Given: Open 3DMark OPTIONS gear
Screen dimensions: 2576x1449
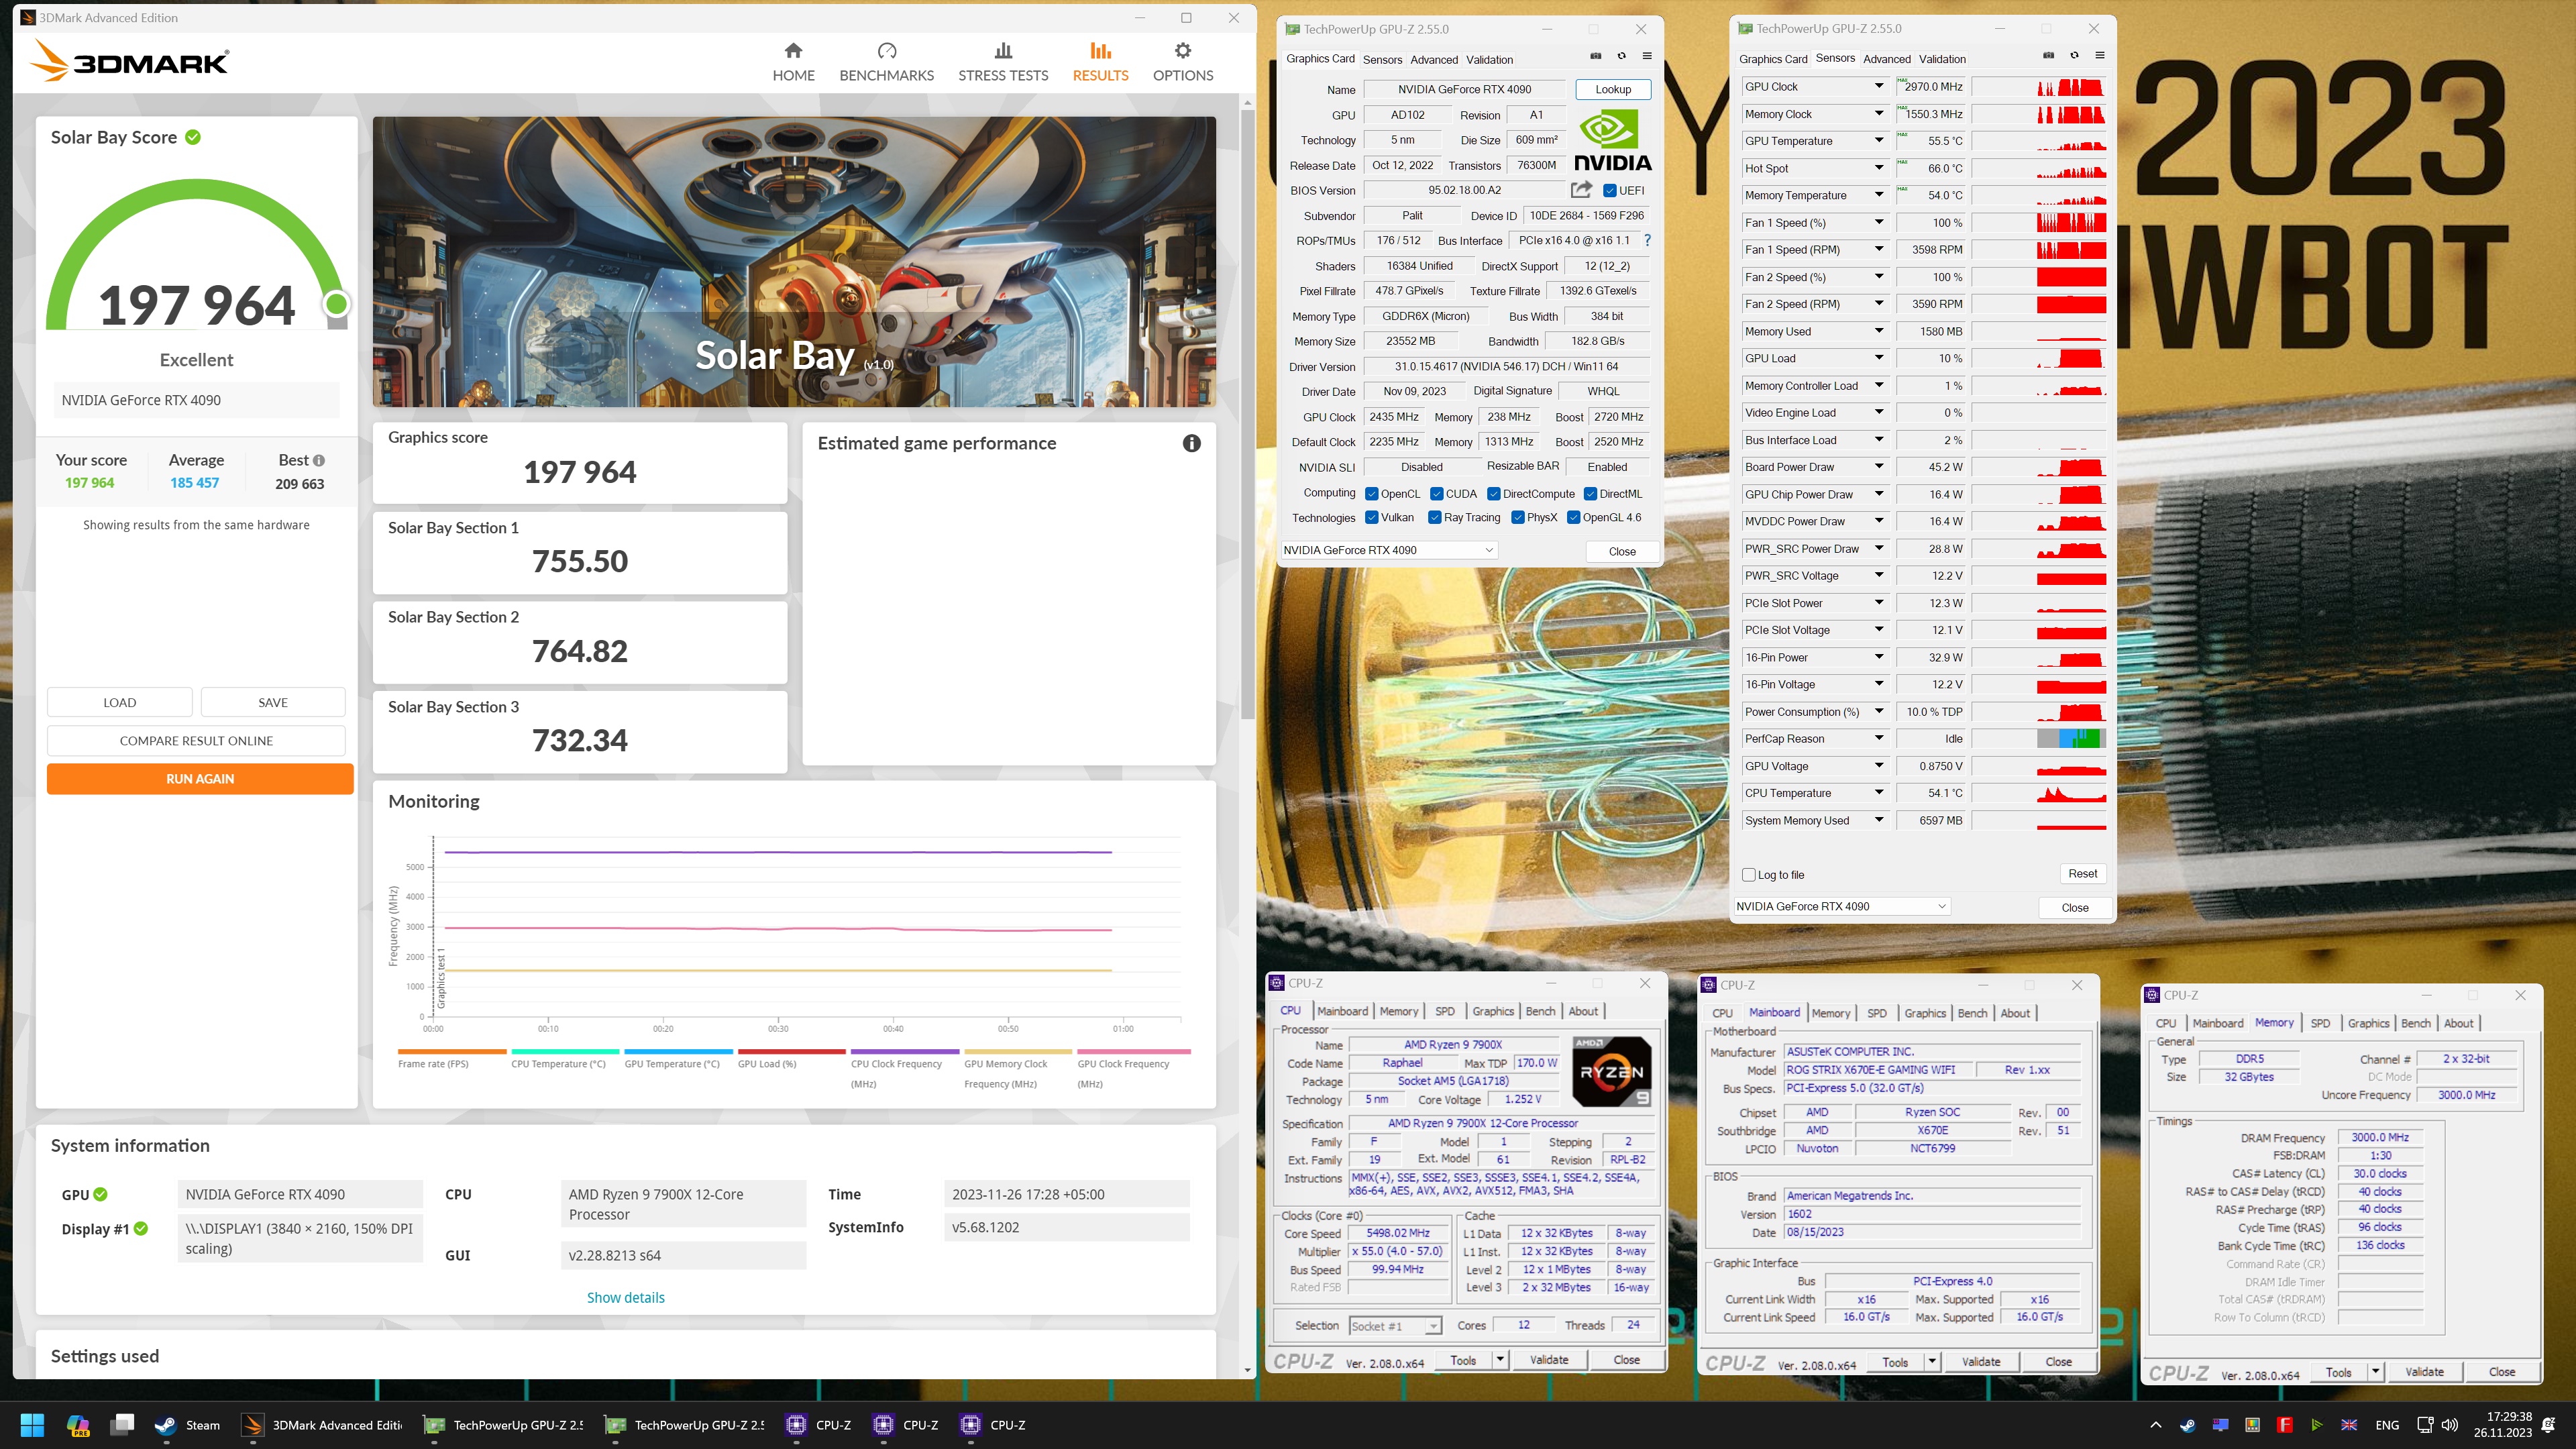Looking at the screenshot, I should pyautogui.click(x=1183, y=62).
